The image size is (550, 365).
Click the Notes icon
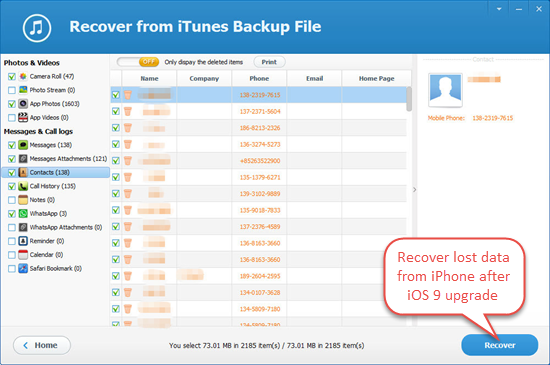coord(23,200)
